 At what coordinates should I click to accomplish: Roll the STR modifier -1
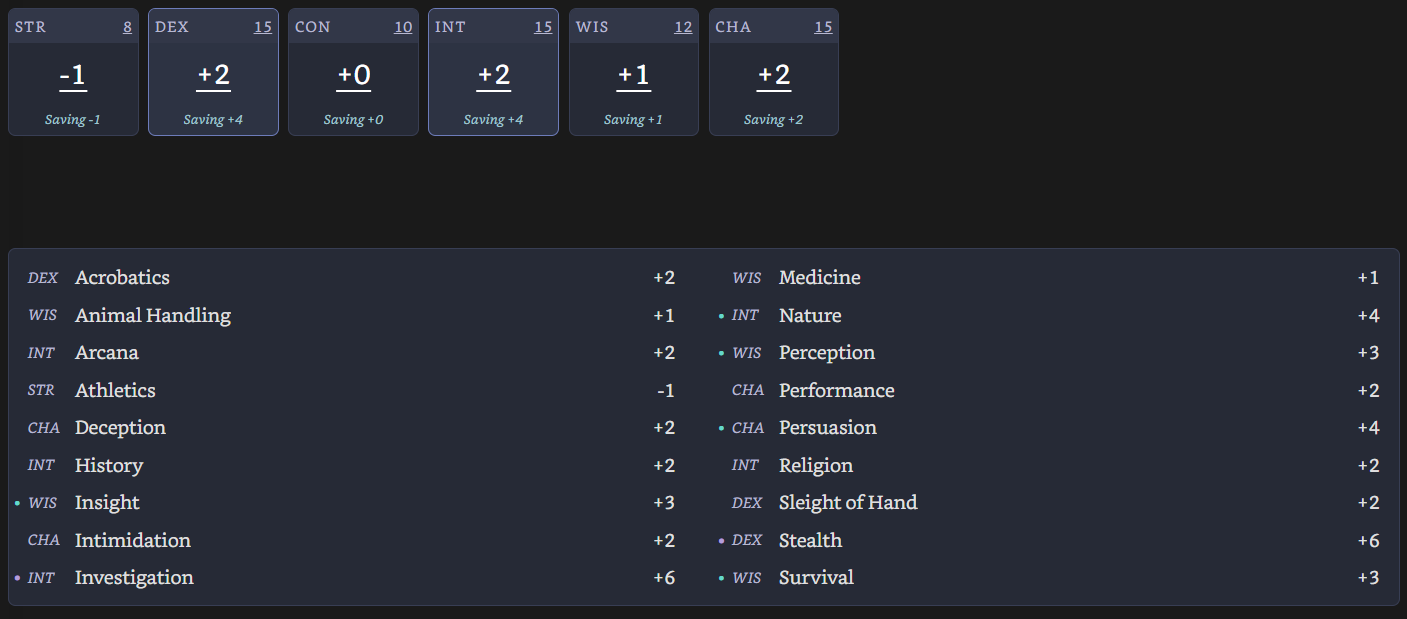click(x=73, y=76)
